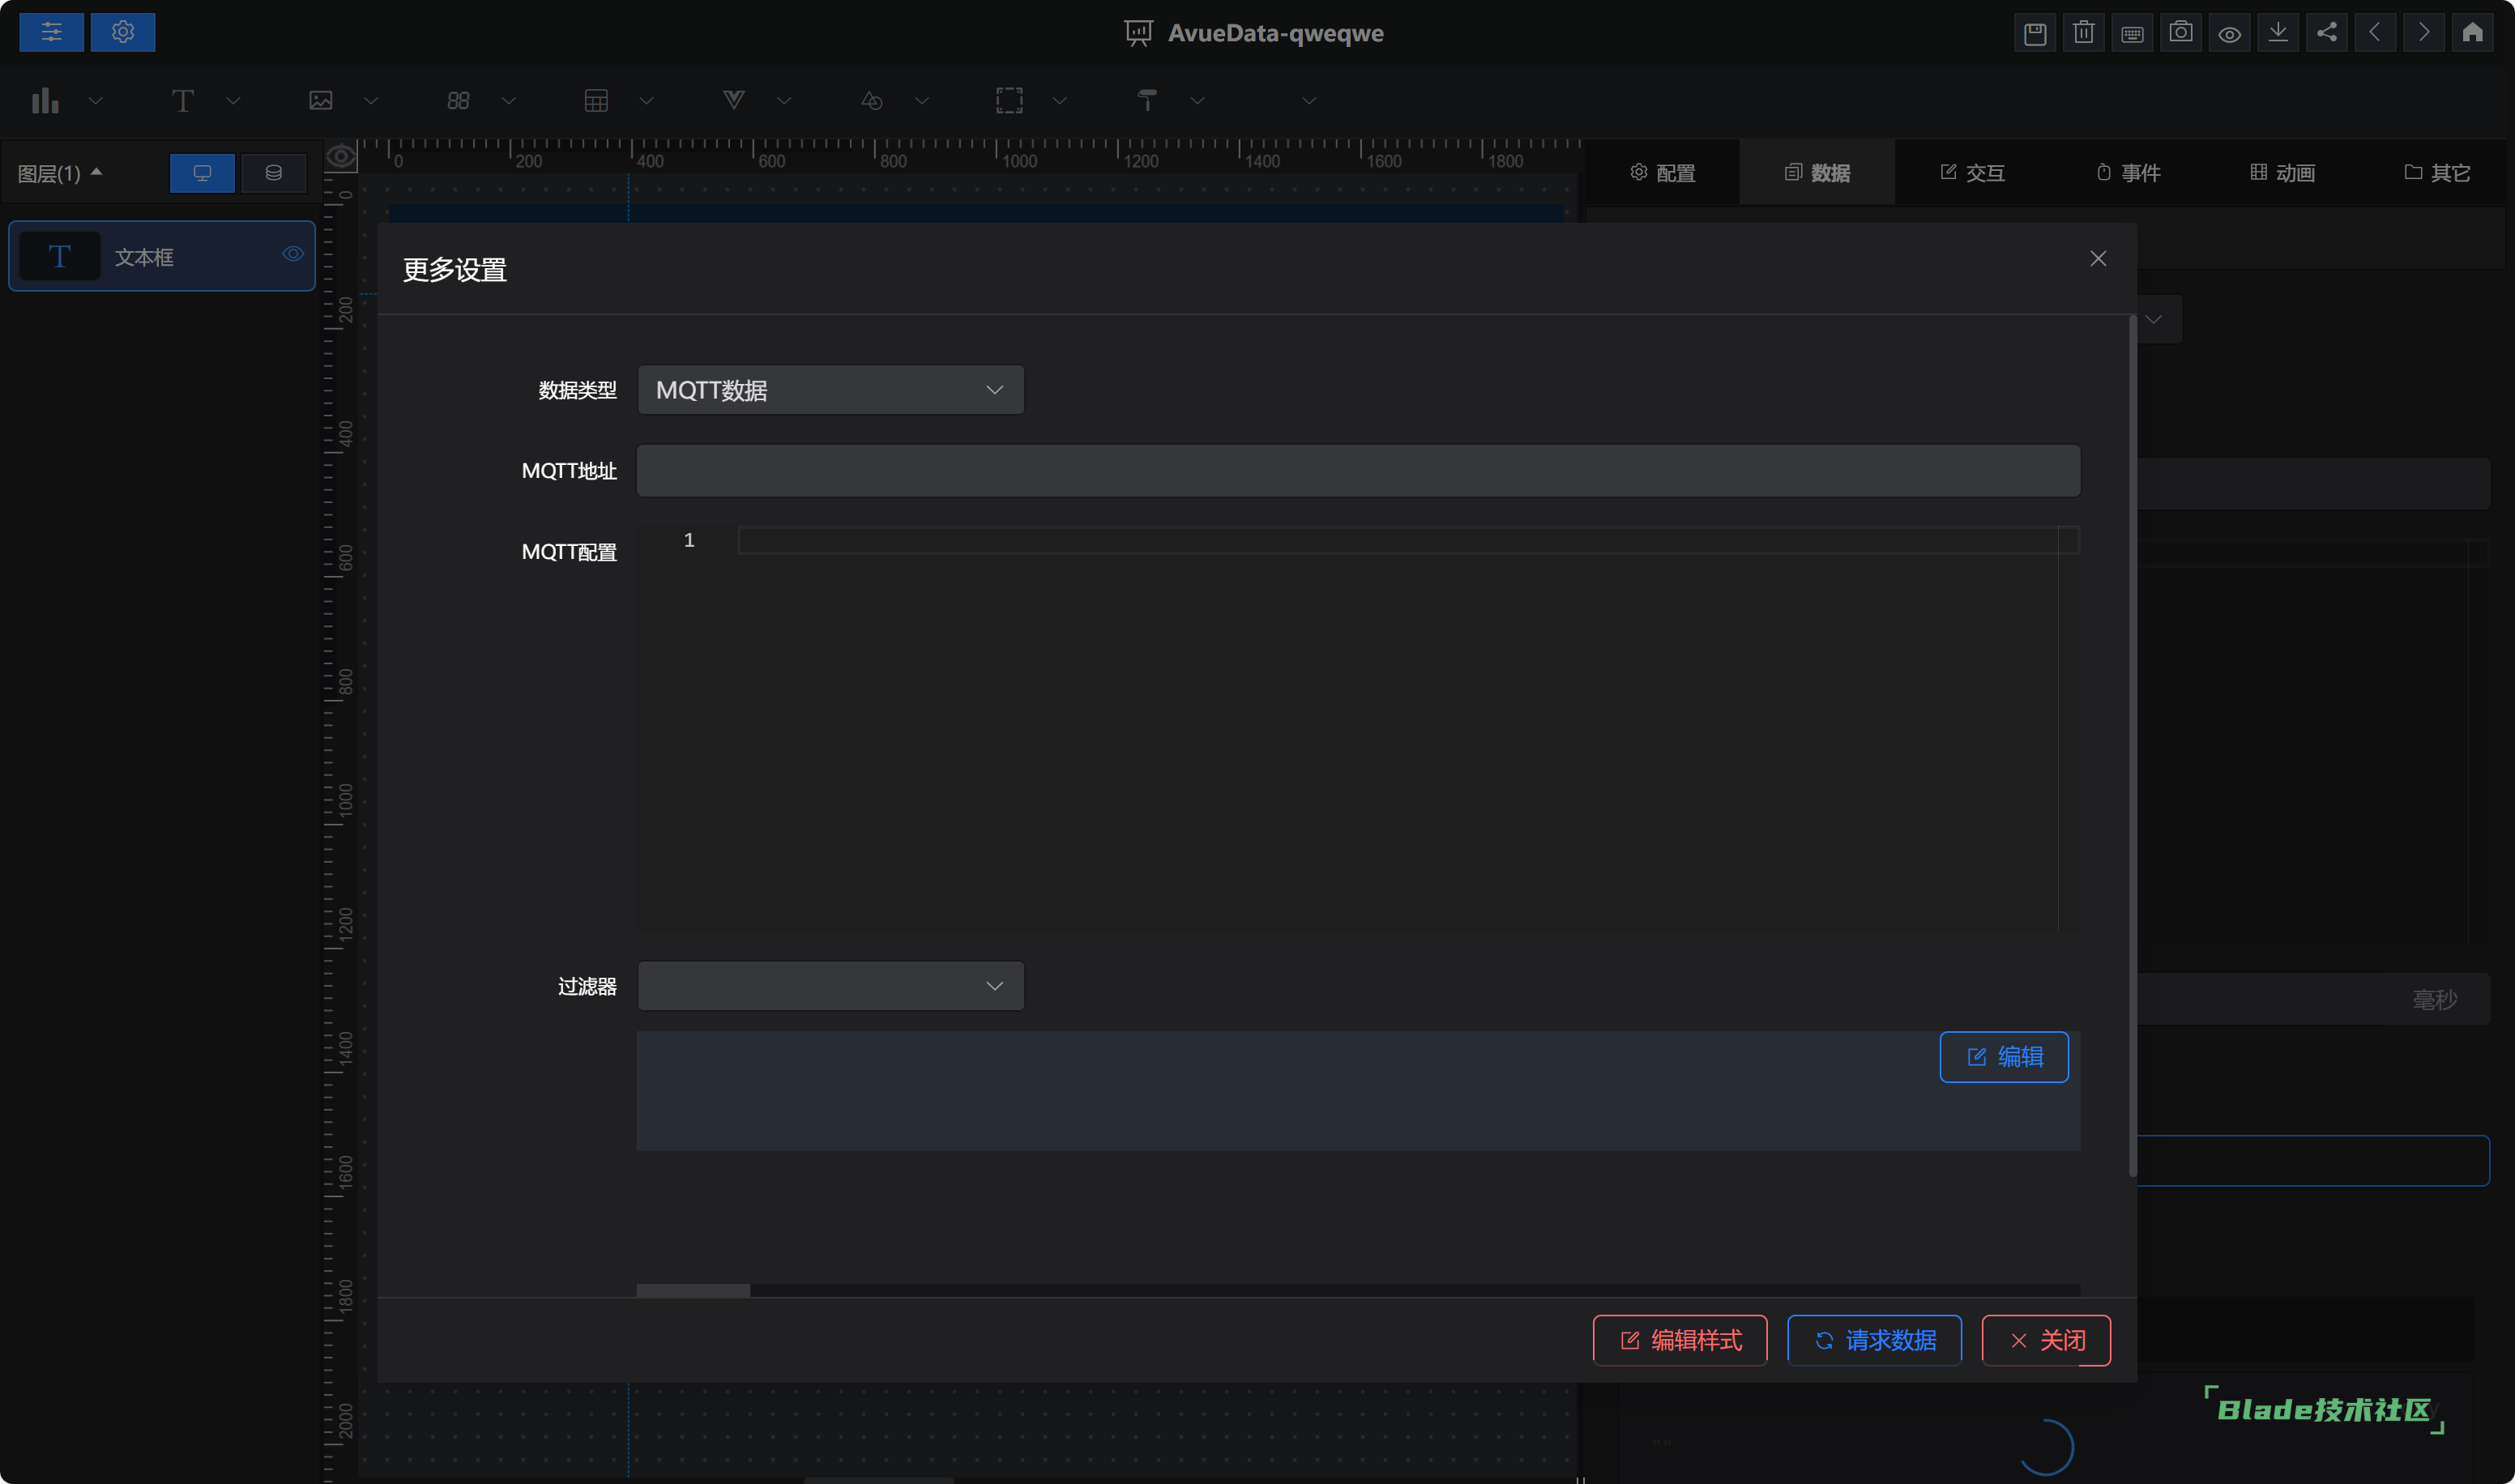Expand the grid widgets dropdown chevron

tap(509, 100)
